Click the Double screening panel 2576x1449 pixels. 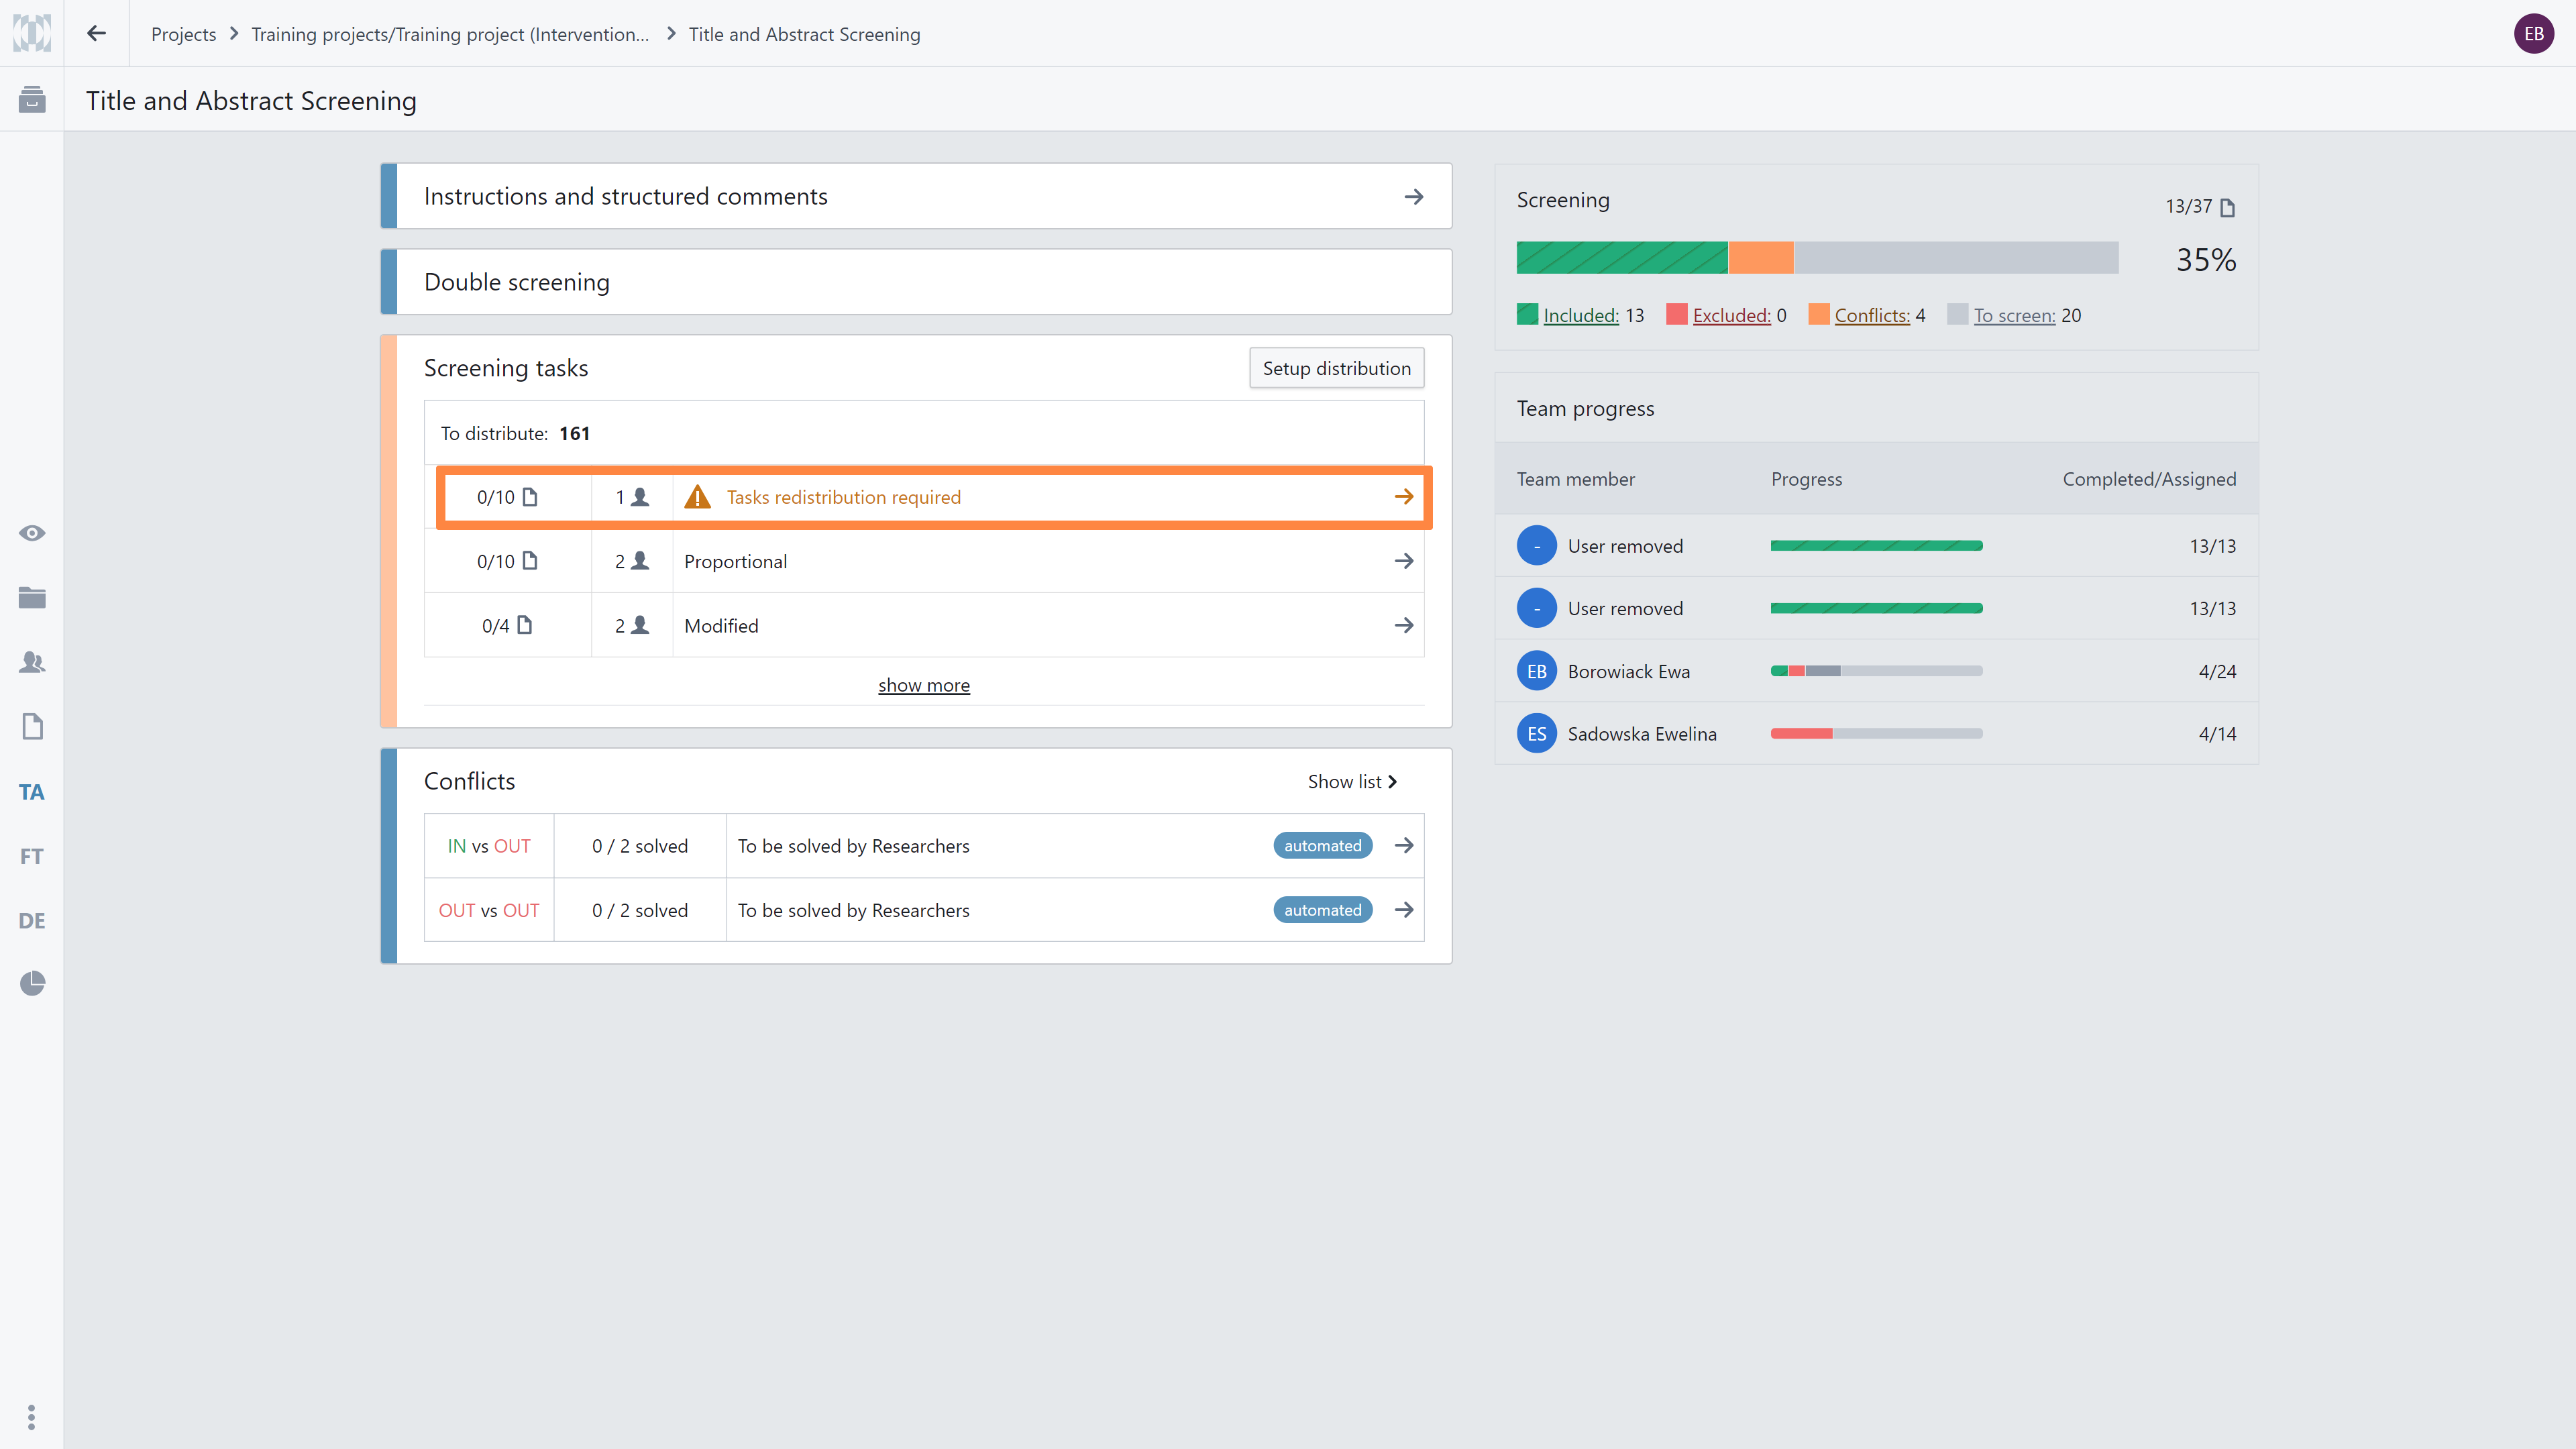coord(916,282)
